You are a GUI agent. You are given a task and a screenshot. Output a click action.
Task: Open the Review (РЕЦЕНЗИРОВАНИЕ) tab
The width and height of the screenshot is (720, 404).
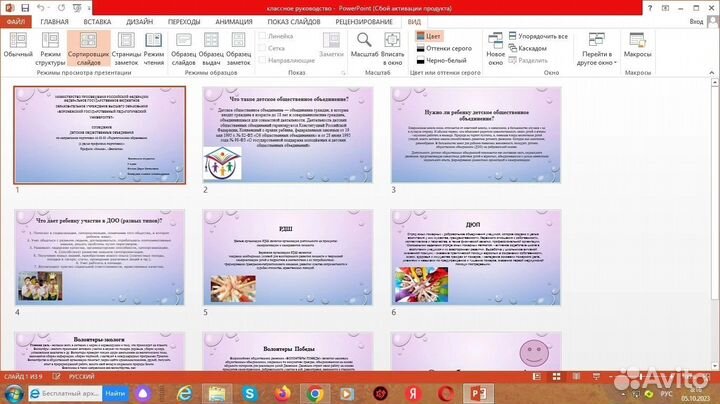point(364,22)
